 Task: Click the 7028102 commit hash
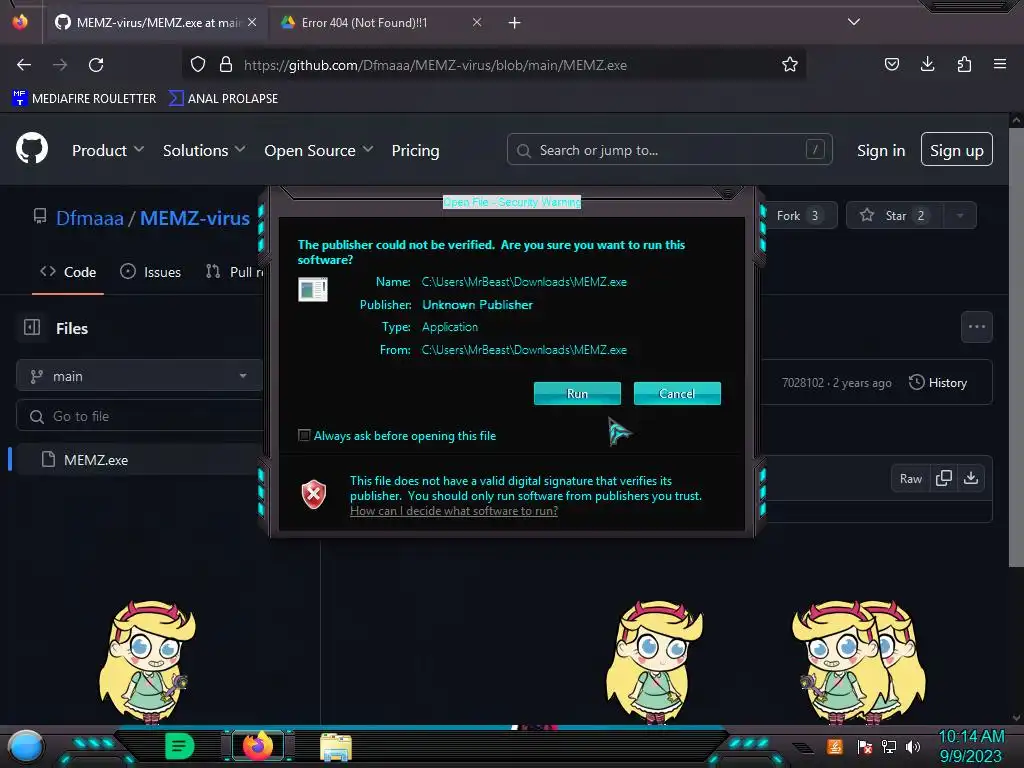(x=803, y=383)
